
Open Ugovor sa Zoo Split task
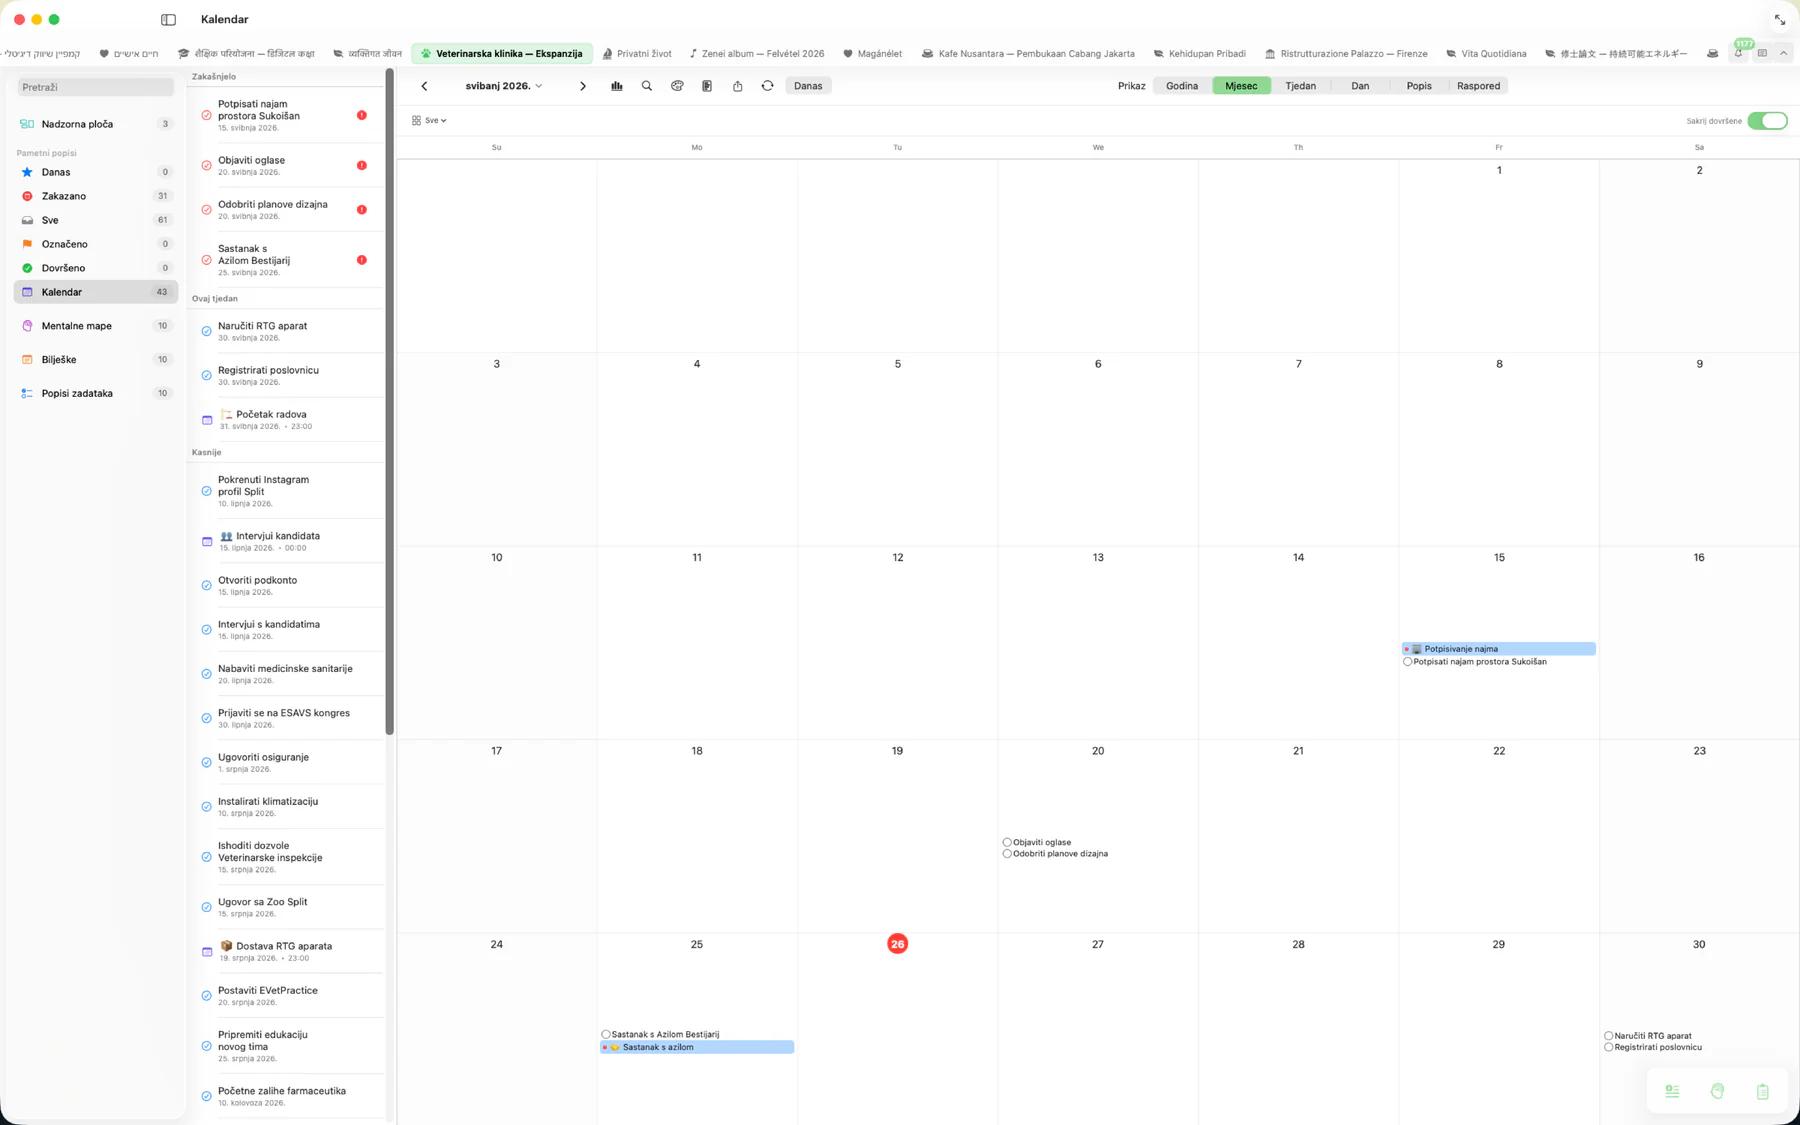point(286,907)
